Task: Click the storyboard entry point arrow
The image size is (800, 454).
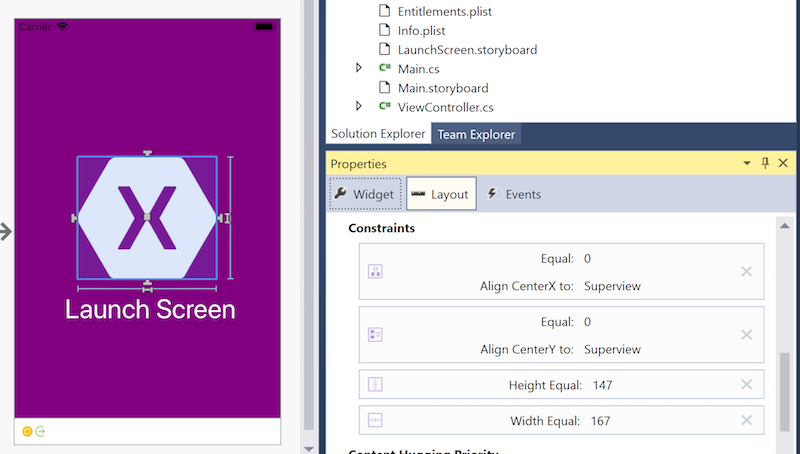Action: coord(6,232)
